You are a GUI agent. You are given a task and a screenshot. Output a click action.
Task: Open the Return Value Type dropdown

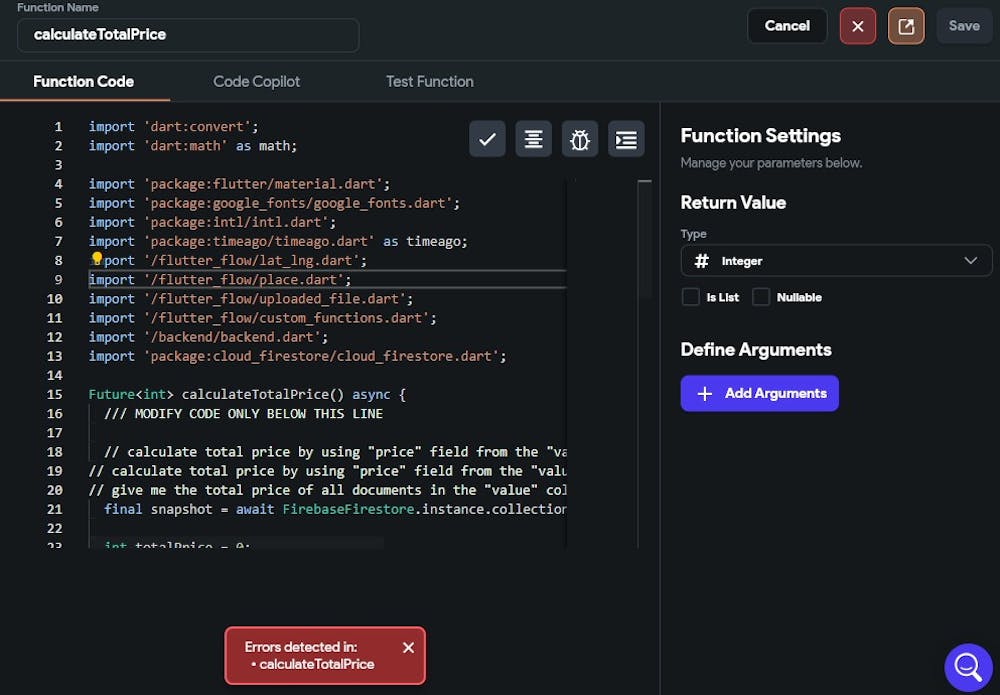836,261
